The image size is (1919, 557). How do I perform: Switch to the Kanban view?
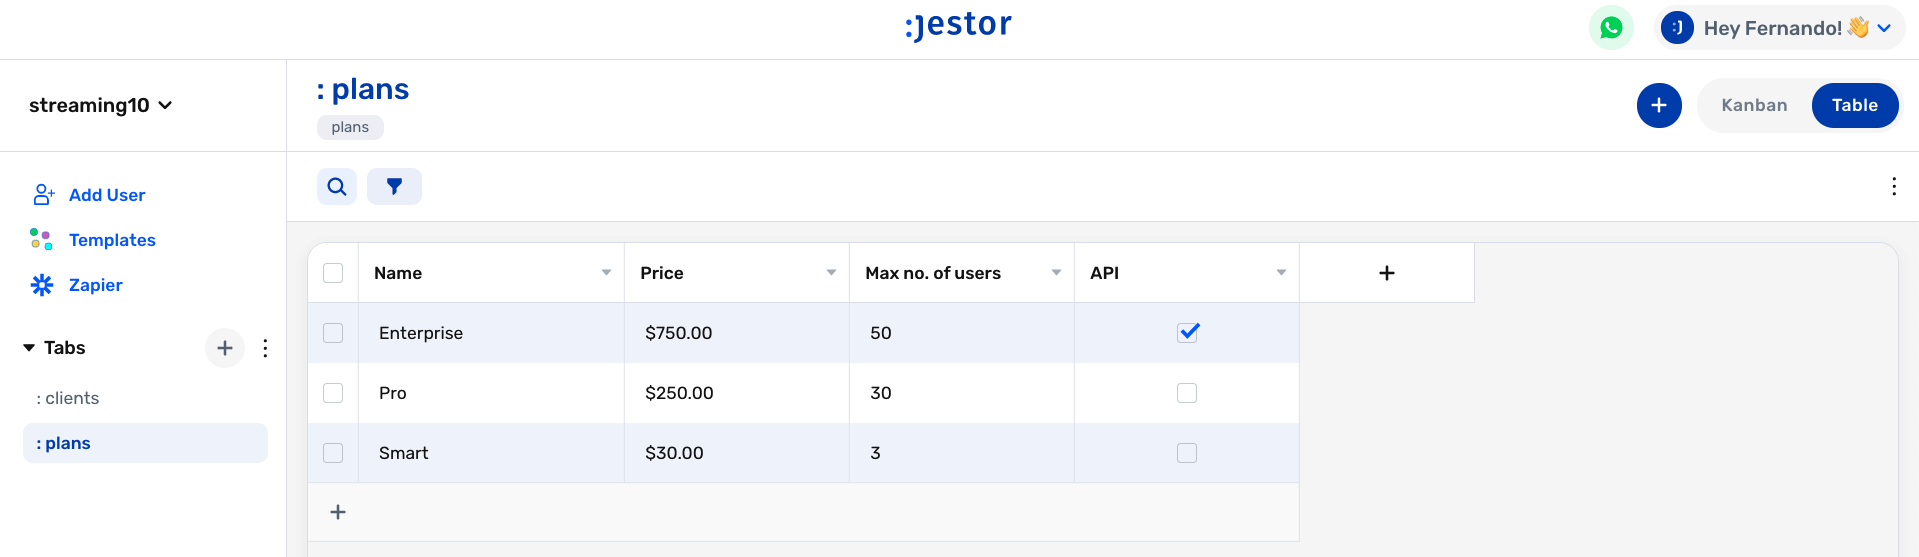[x=1754, y=105]
